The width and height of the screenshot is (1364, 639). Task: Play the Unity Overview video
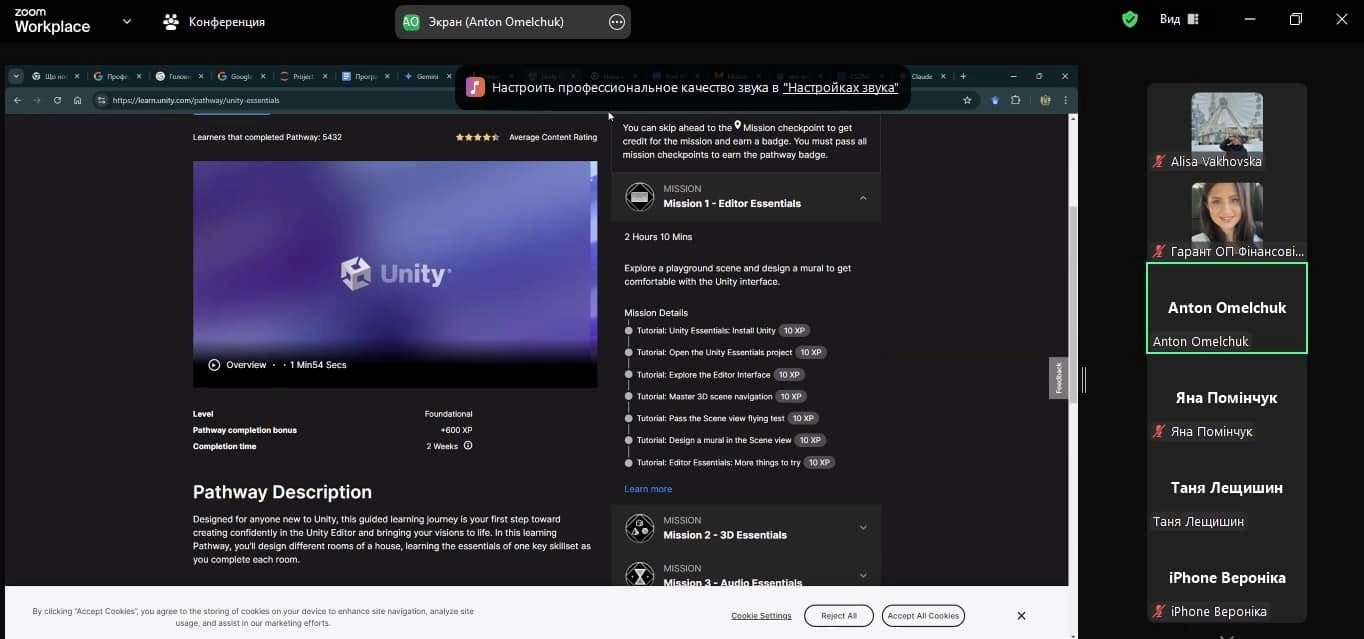coord(214,365)
